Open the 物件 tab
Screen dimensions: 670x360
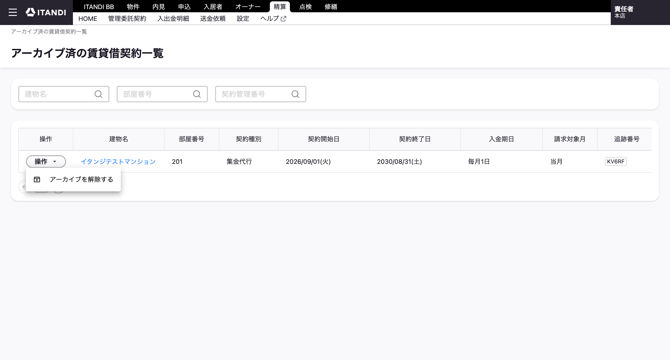pos(133,7)
